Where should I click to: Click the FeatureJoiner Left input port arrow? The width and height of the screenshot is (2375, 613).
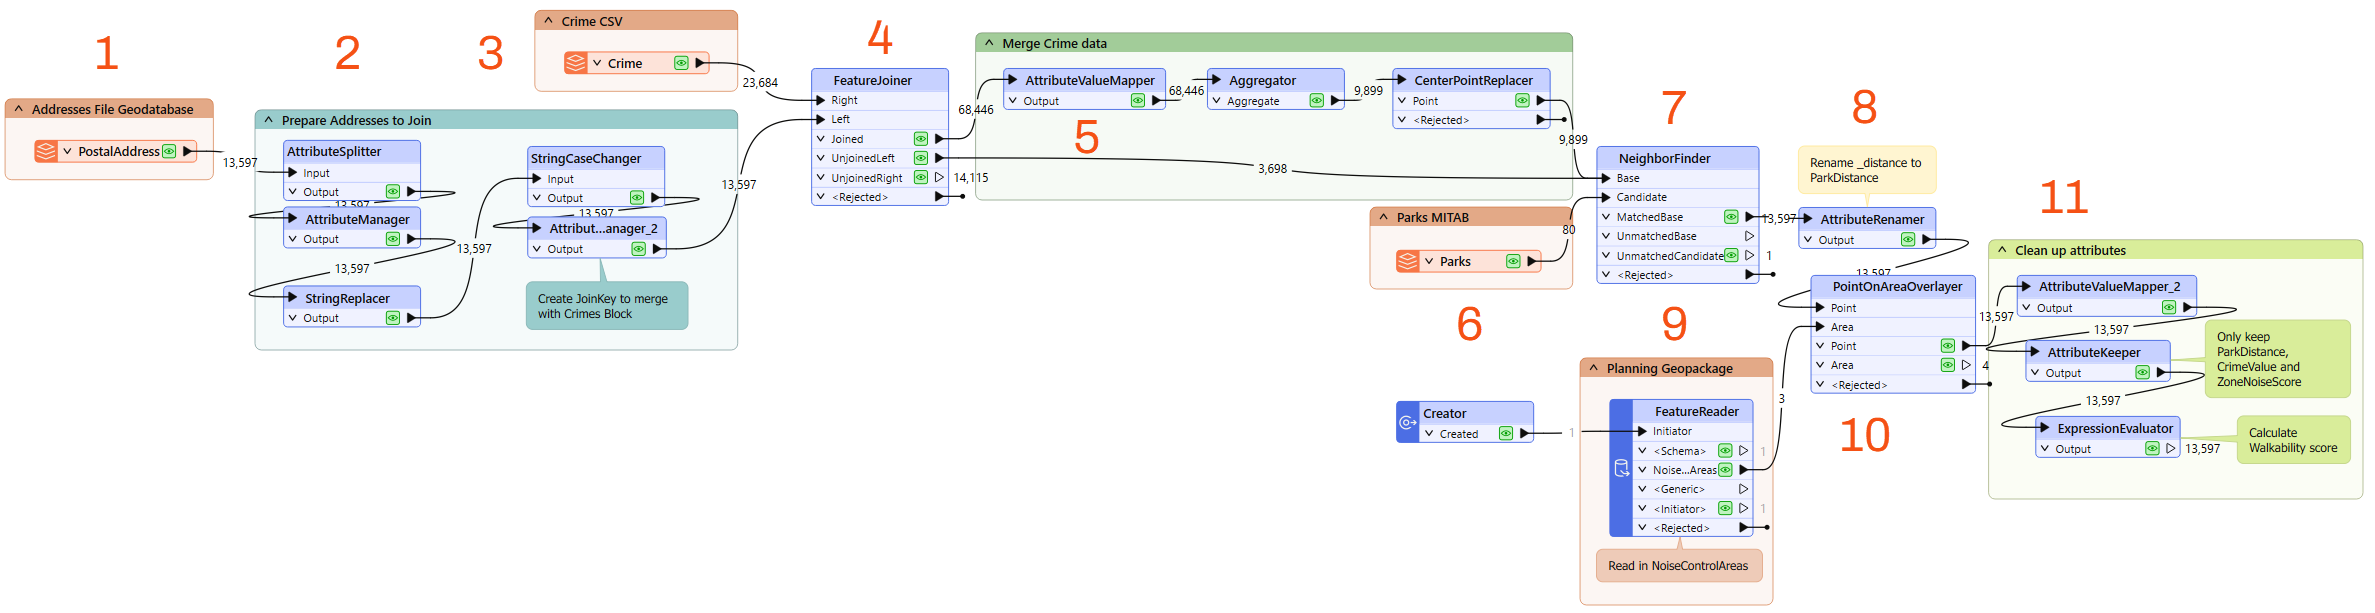point(820,119)
